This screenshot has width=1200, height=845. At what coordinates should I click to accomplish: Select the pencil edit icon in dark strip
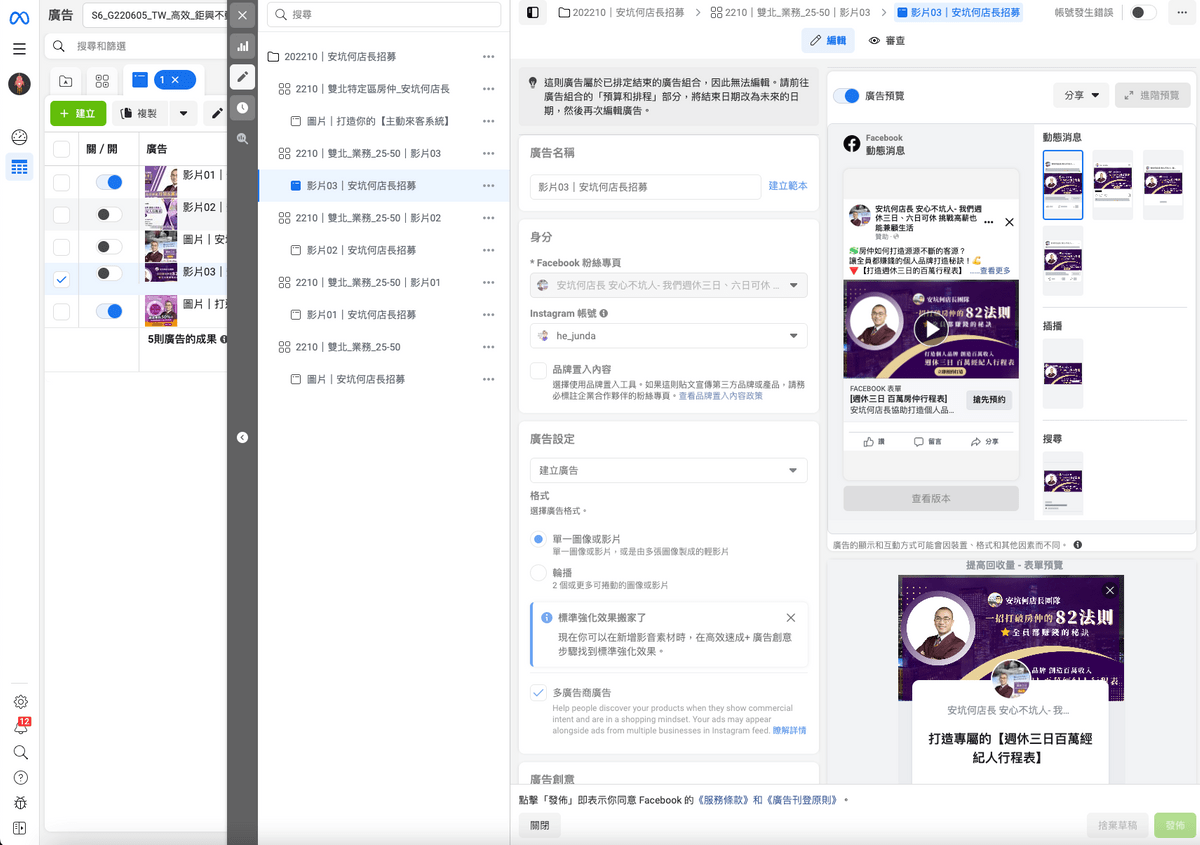[242, 77]
